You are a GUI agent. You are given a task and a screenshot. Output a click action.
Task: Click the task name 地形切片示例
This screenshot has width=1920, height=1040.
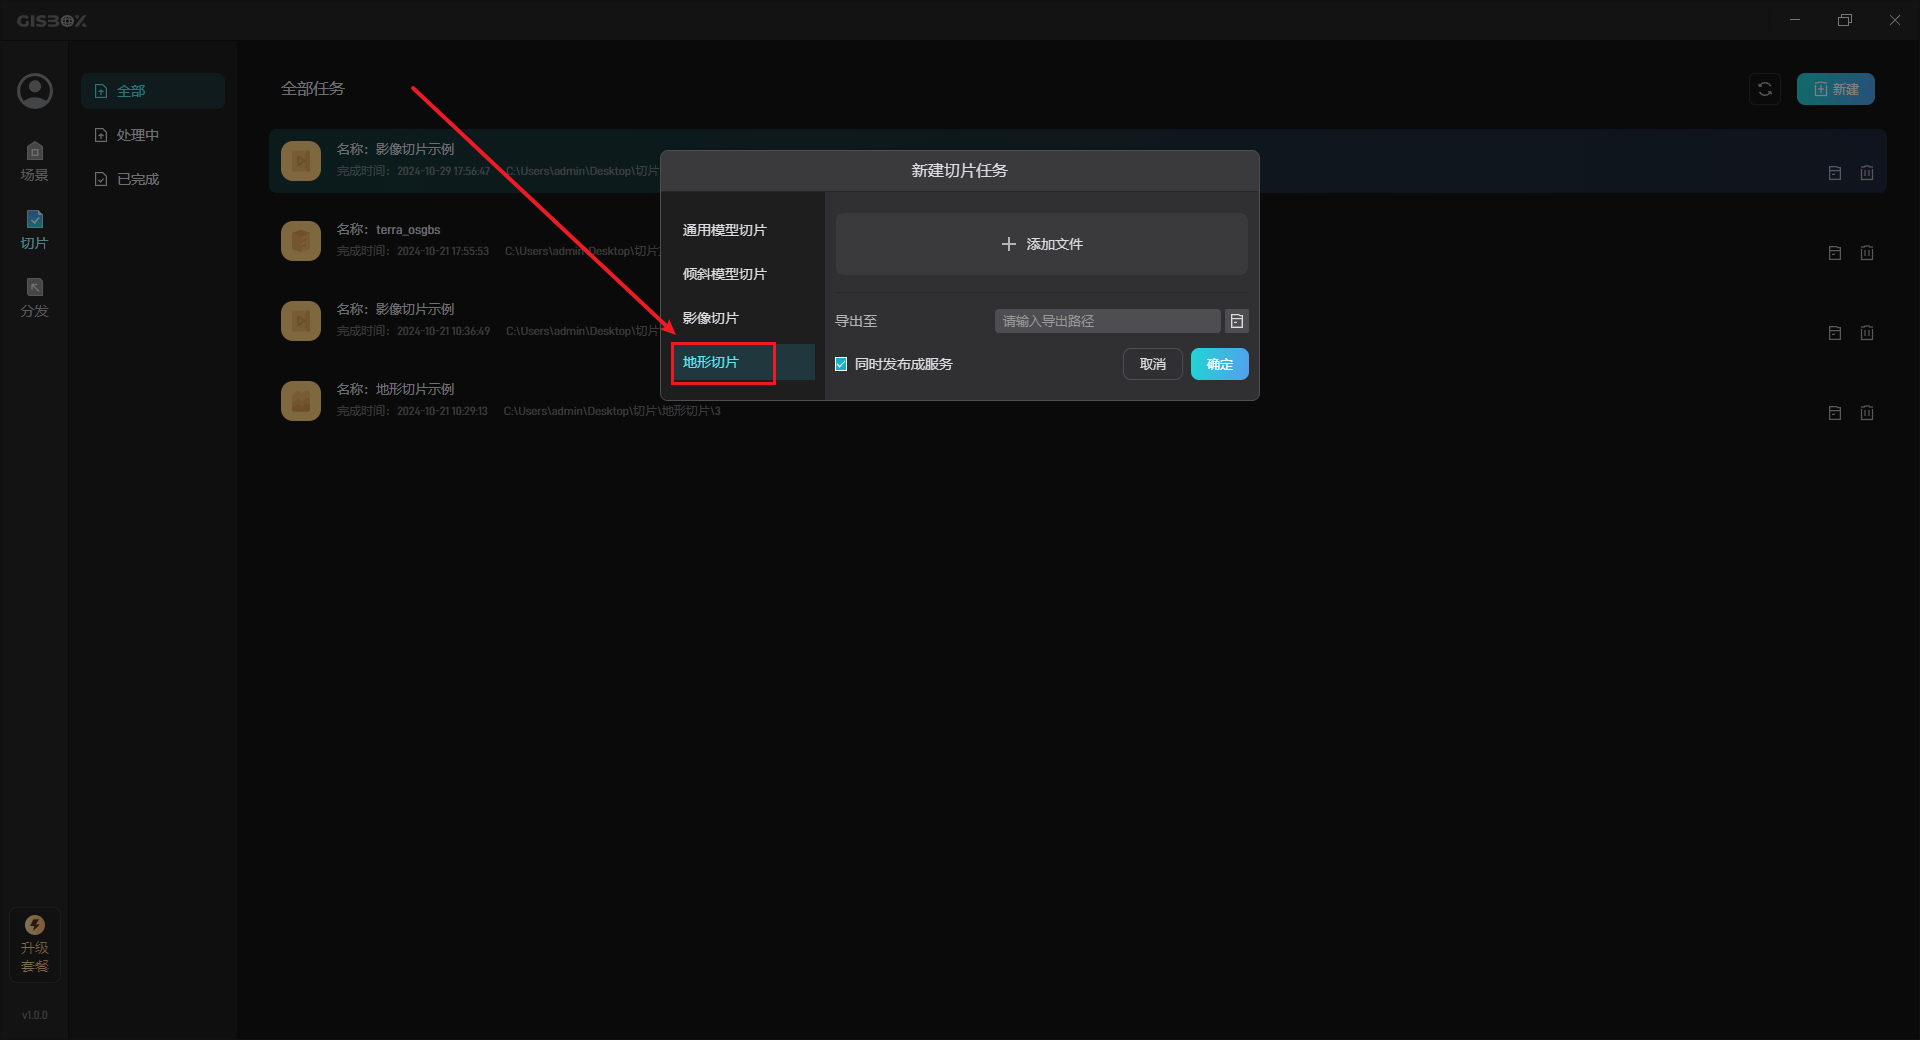415,389
